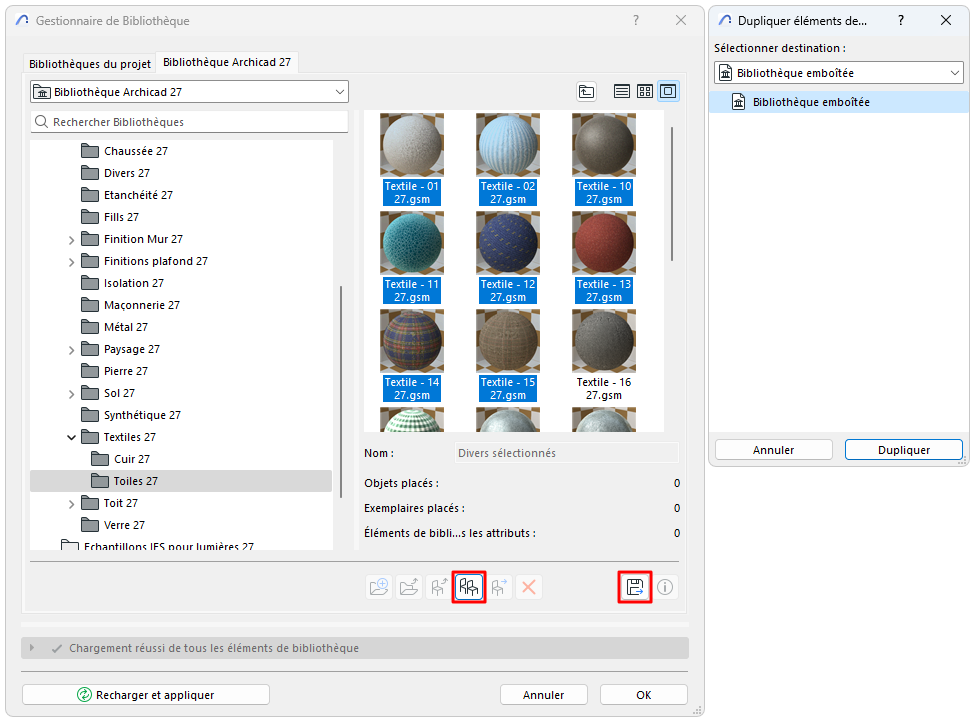The width and height of the screenshot is (972, 722).
Task: Click Annuler in the Dupliquer window
Action: 773,450
